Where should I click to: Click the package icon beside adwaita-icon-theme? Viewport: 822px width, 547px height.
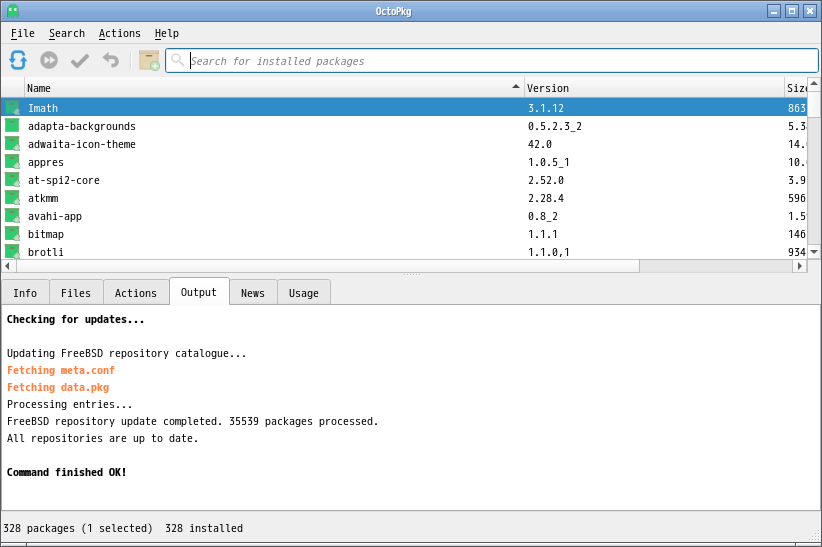point(12,144)
